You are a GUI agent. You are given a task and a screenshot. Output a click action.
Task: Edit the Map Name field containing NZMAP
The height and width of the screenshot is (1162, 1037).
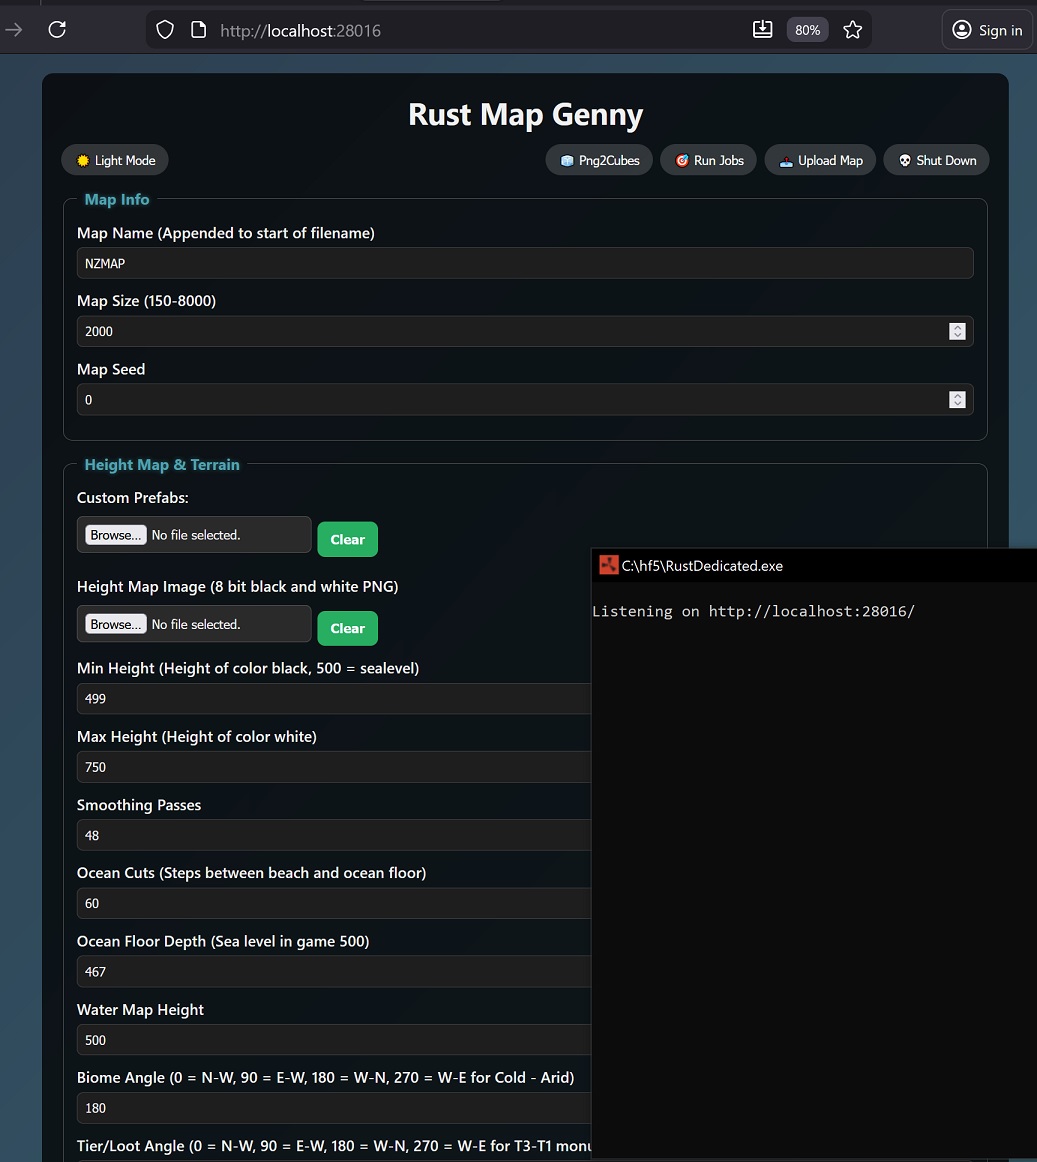(525, 263)
